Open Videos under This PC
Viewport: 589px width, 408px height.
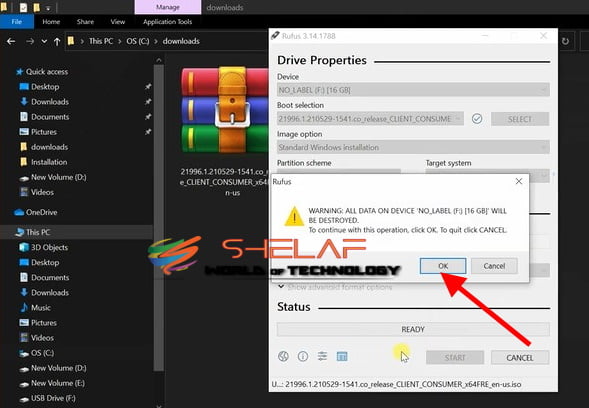coord(42,338)
